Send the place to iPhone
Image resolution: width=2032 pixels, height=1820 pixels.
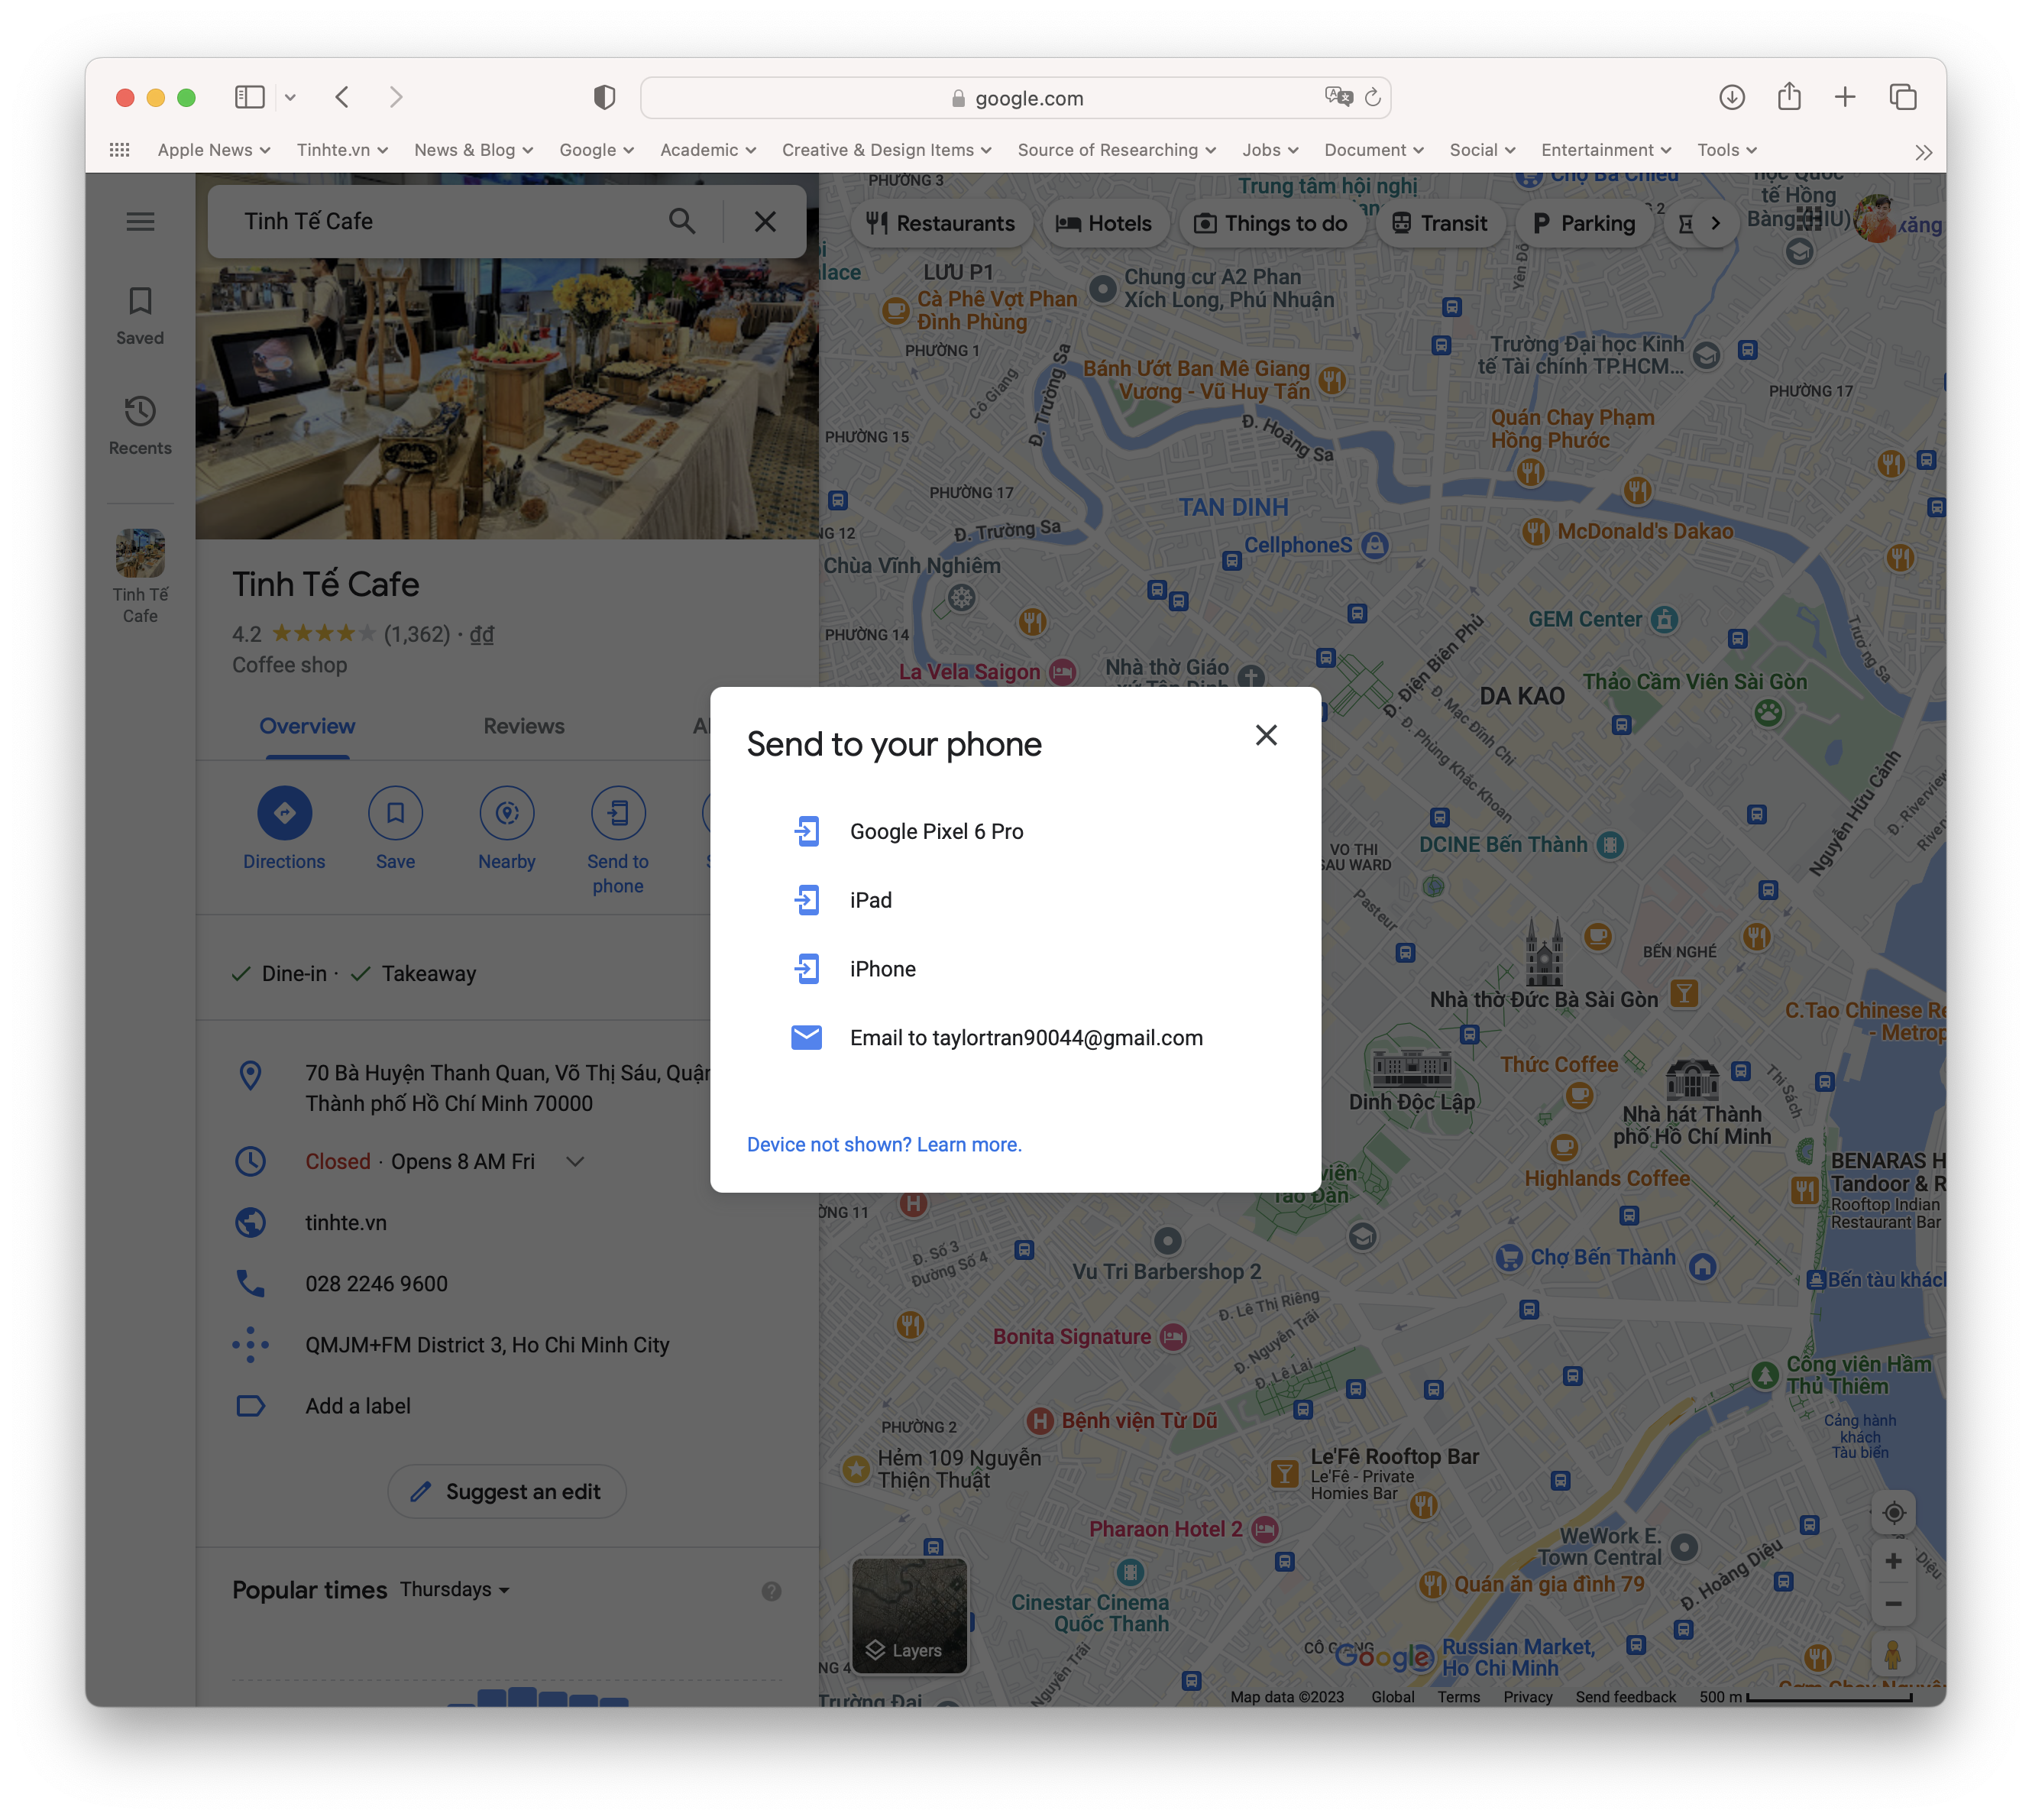click(x=1015, y=969)
